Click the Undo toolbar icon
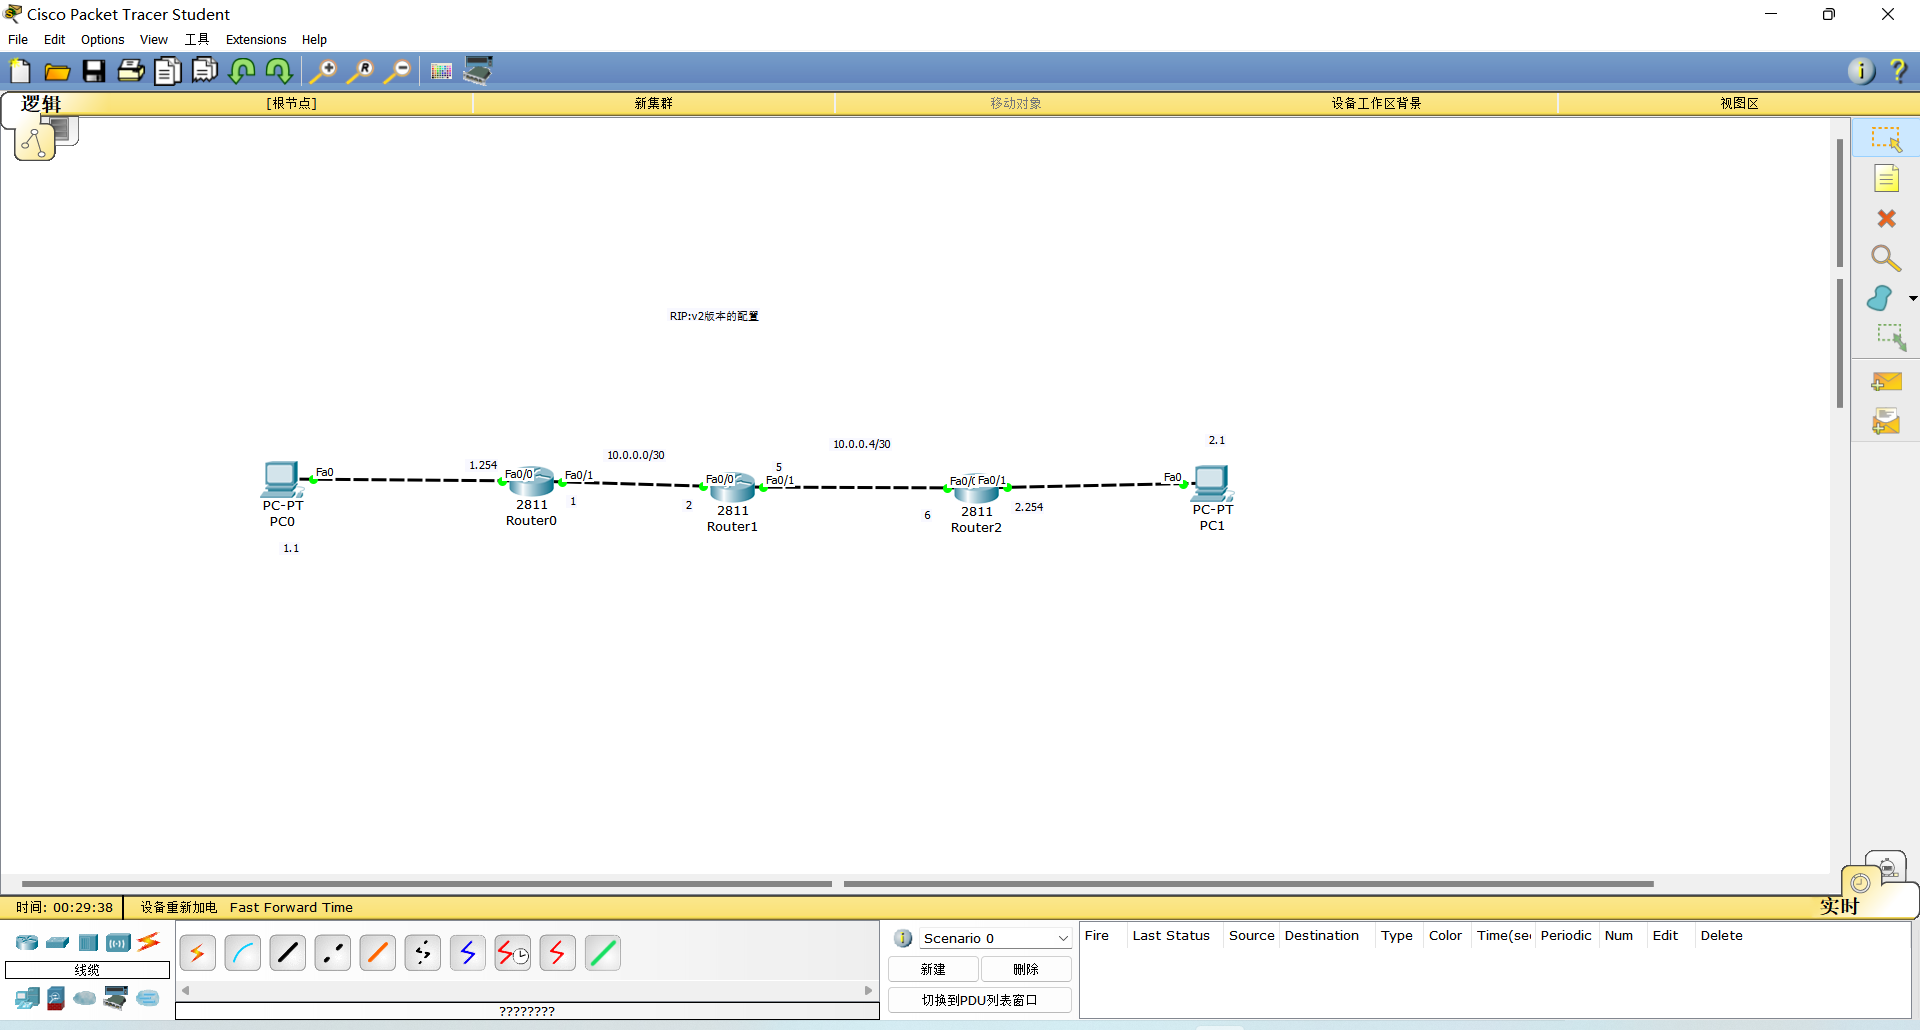The image size is (1920, 1030). tap(242, 71)
